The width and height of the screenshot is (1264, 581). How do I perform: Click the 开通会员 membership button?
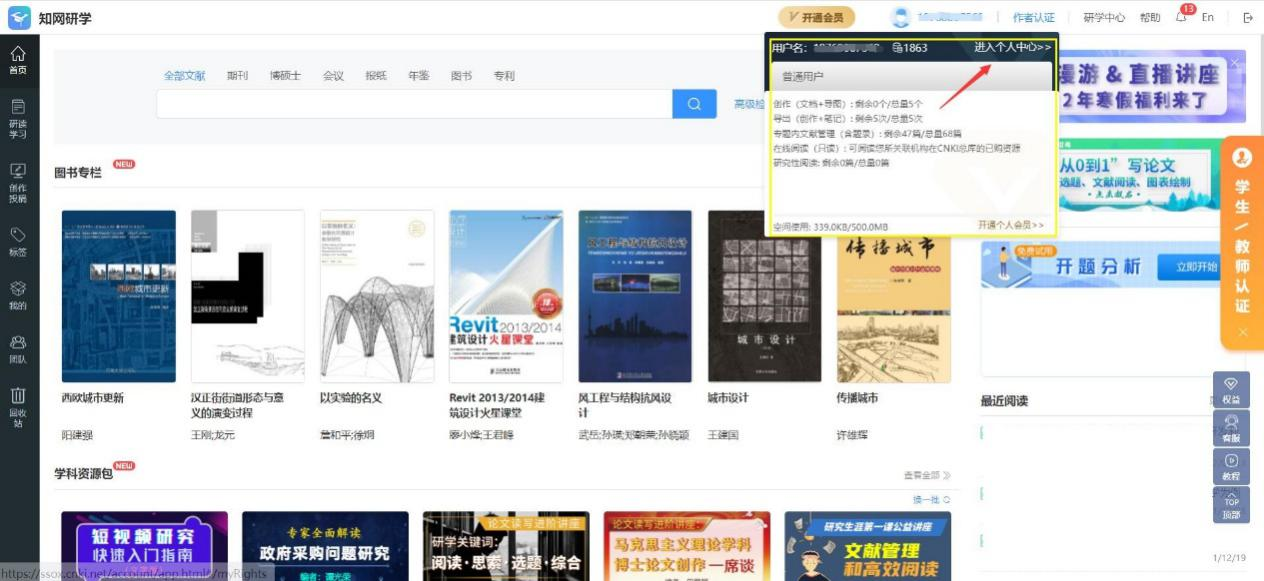(x=816, y=17)
